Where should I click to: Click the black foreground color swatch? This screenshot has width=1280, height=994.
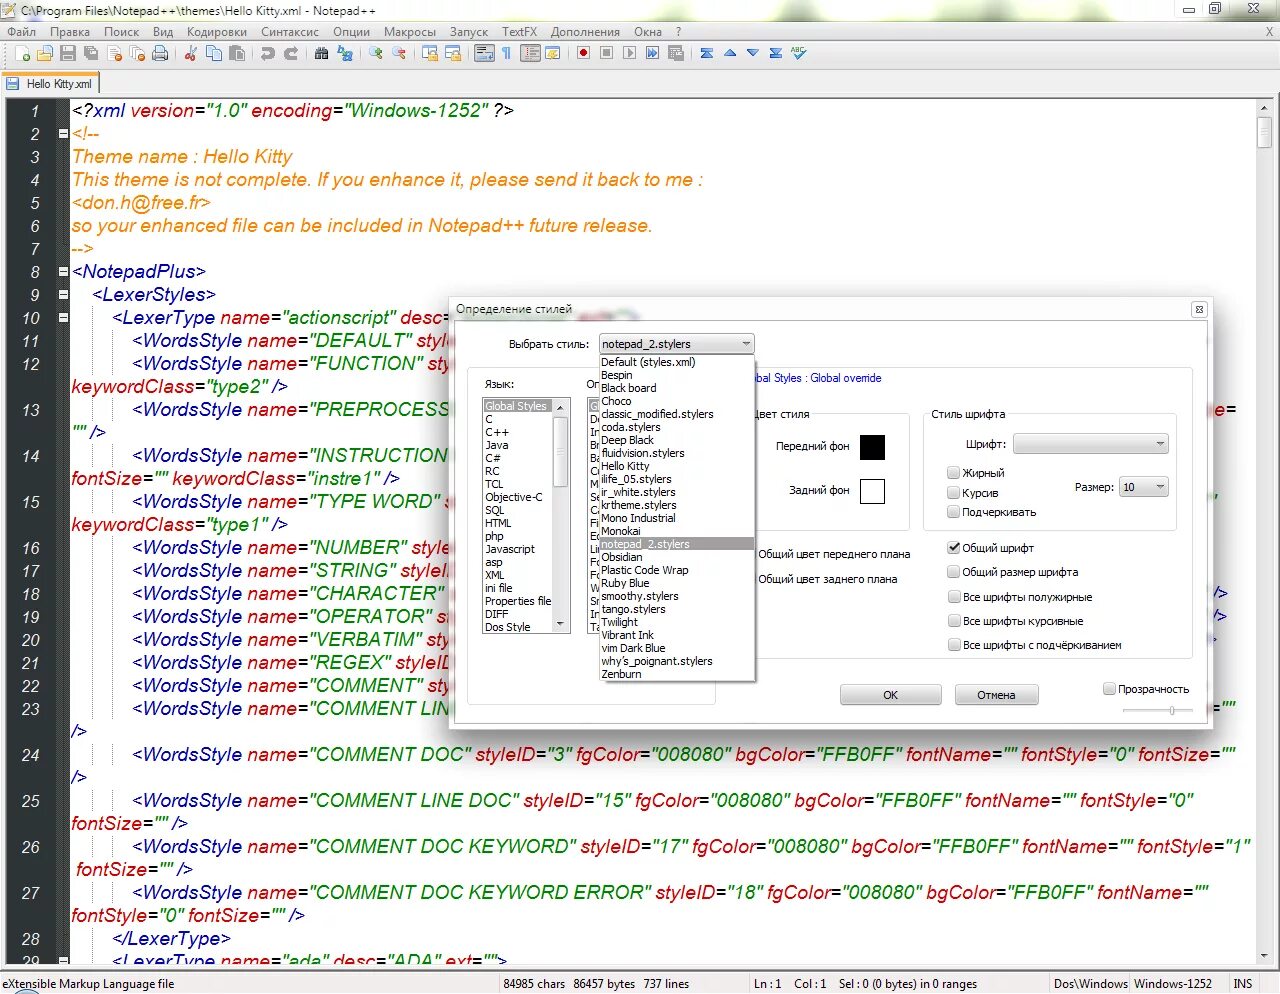872,447
